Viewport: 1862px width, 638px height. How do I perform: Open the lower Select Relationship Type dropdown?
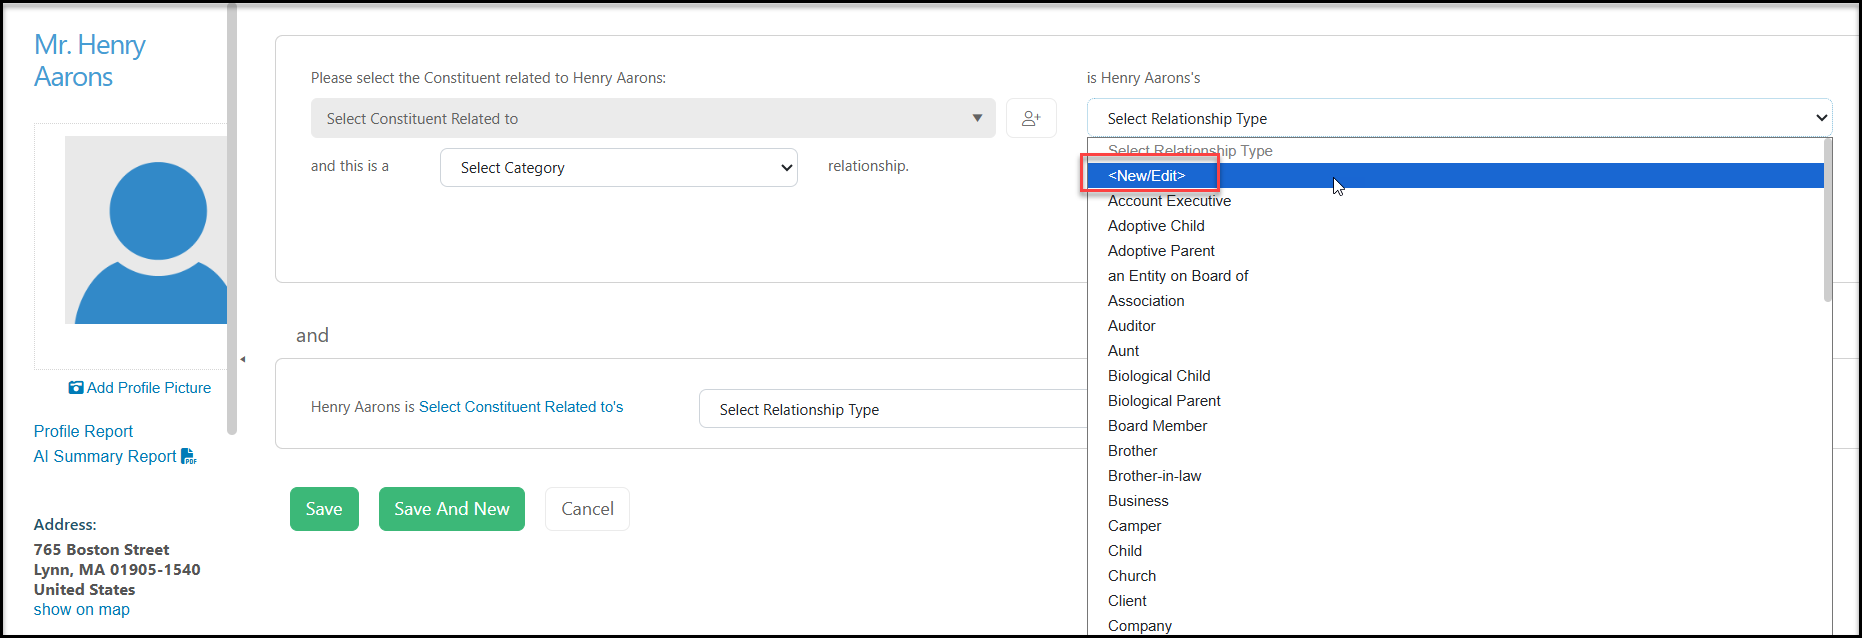click(x=893, y=409)
